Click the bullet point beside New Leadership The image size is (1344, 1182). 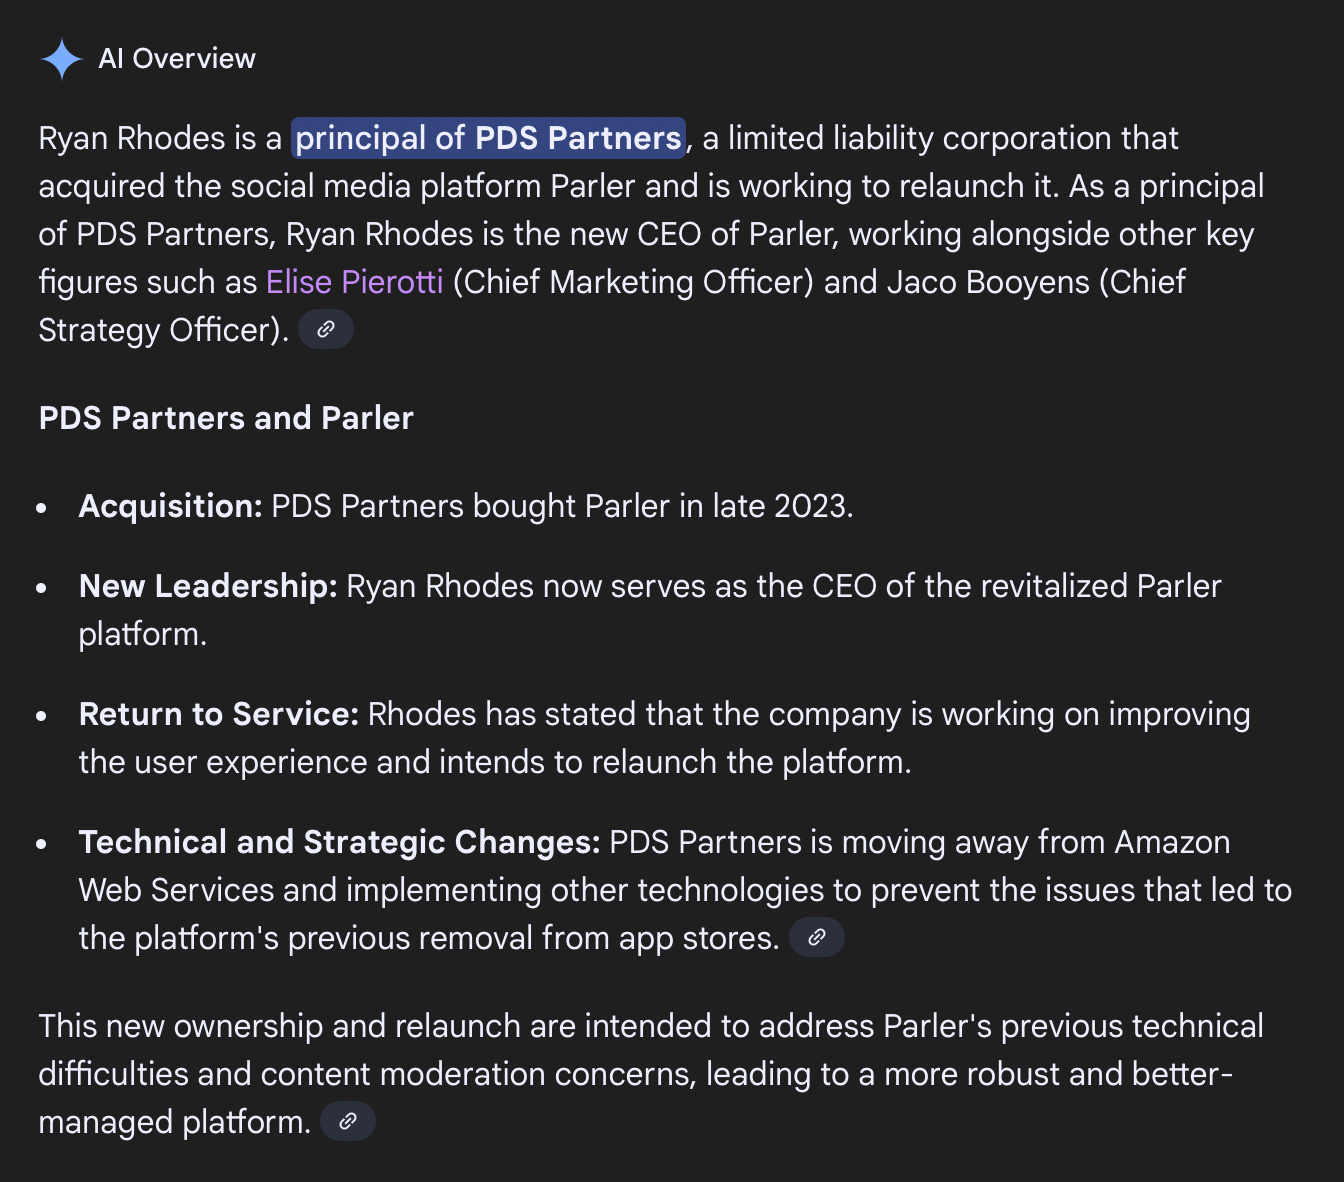pyautogui.click(x=42, y=588)
